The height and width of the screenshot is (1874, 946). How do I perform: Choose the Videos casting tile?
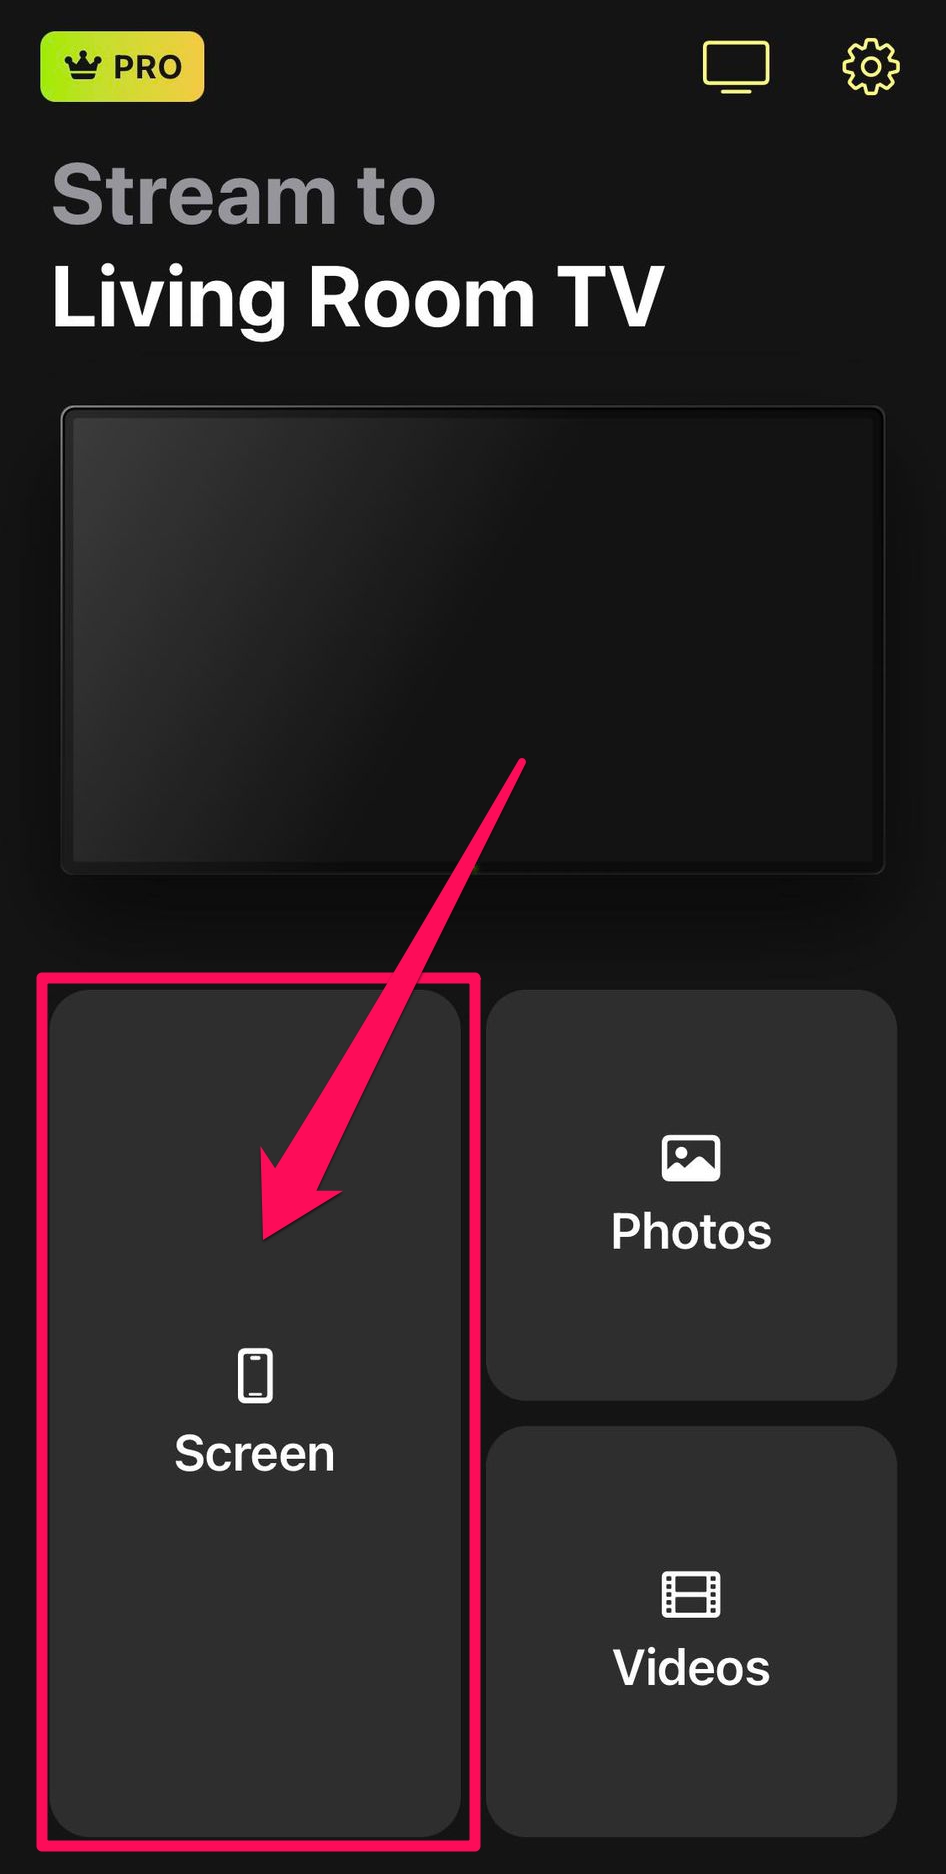691,1631
